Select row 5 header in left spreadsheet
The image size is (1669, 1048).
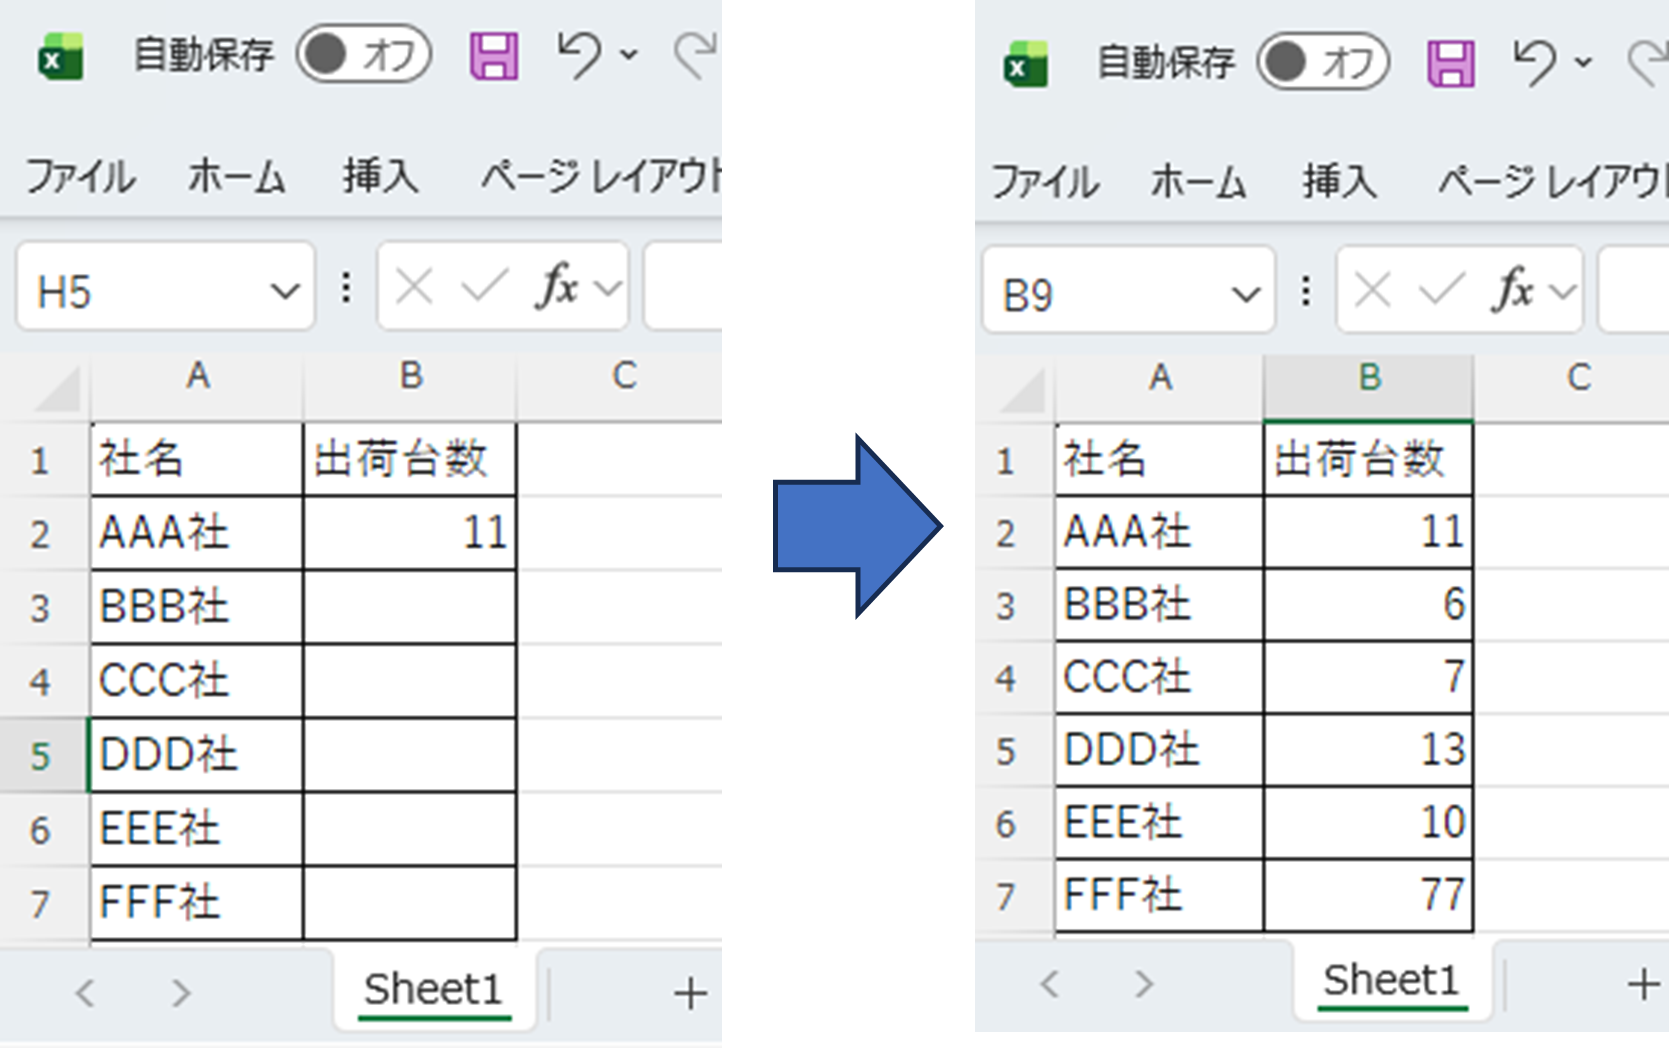pos(40,756)
